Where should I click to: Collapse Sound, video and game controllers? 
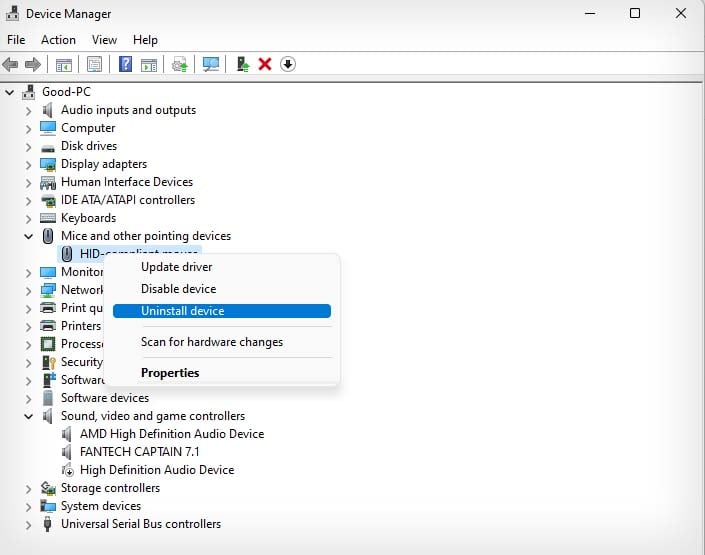tap(28, 416)
